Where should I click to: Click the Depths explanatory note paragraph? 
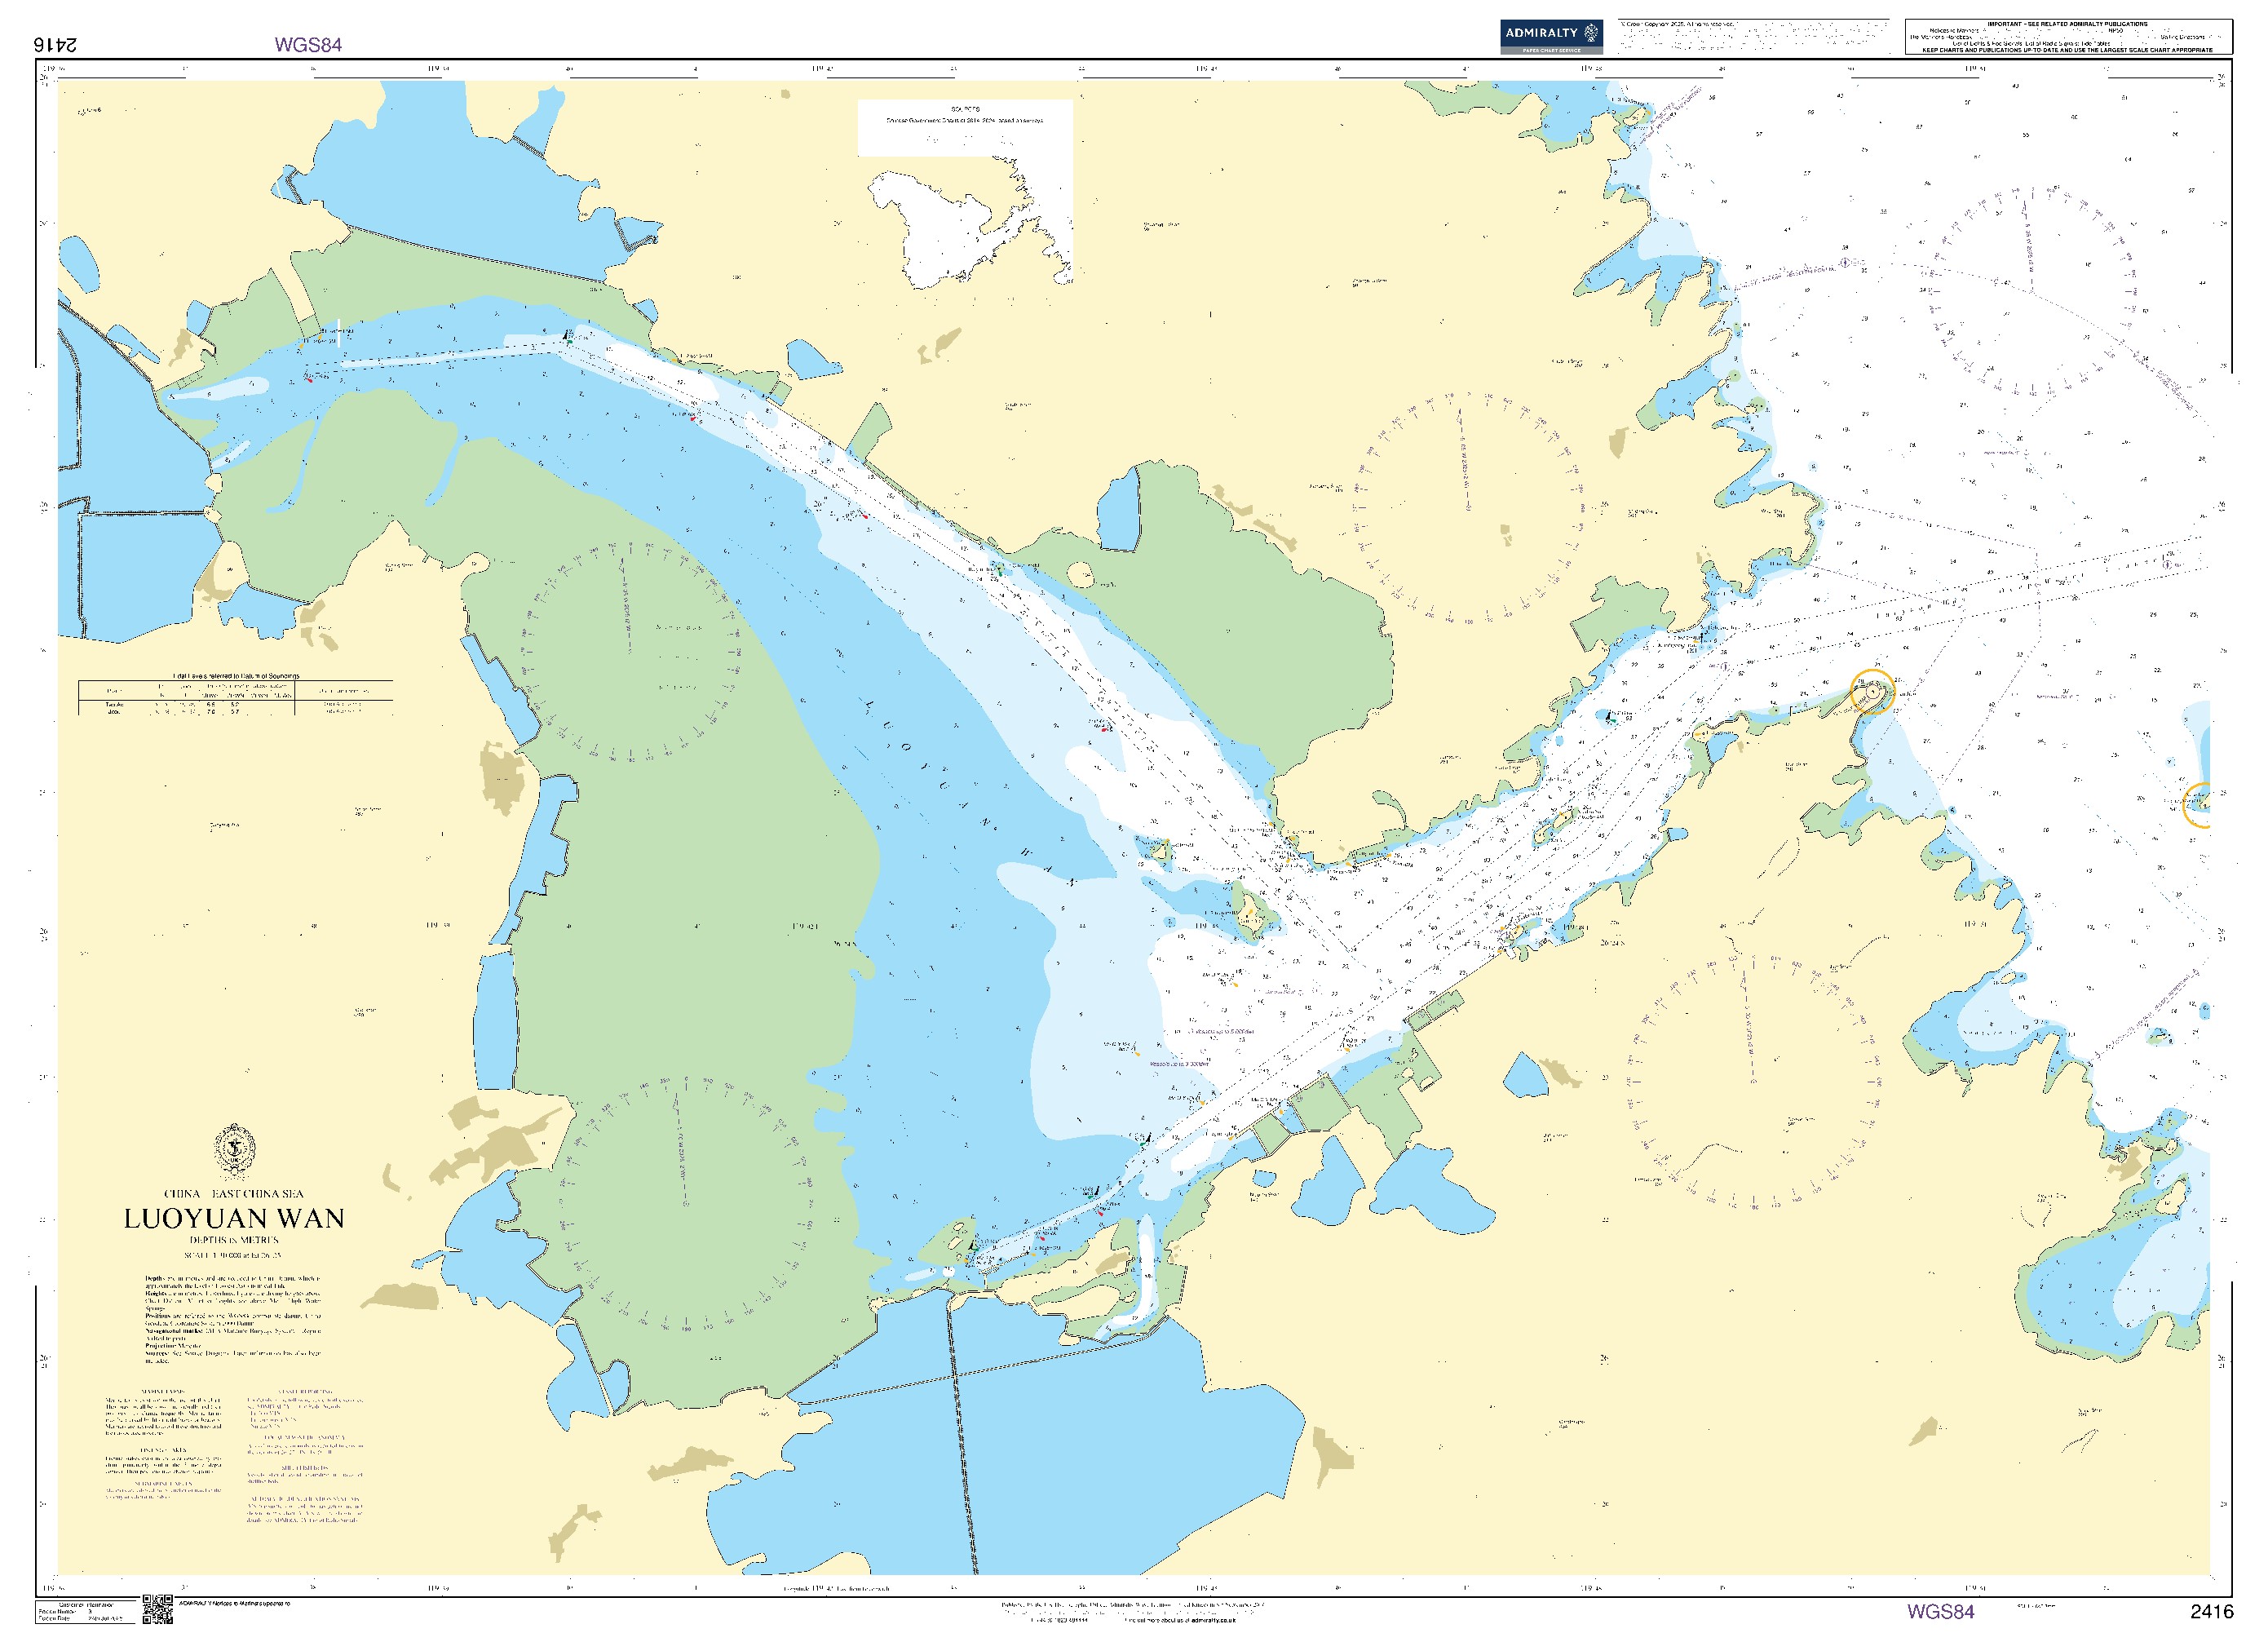click(233, 1282)
